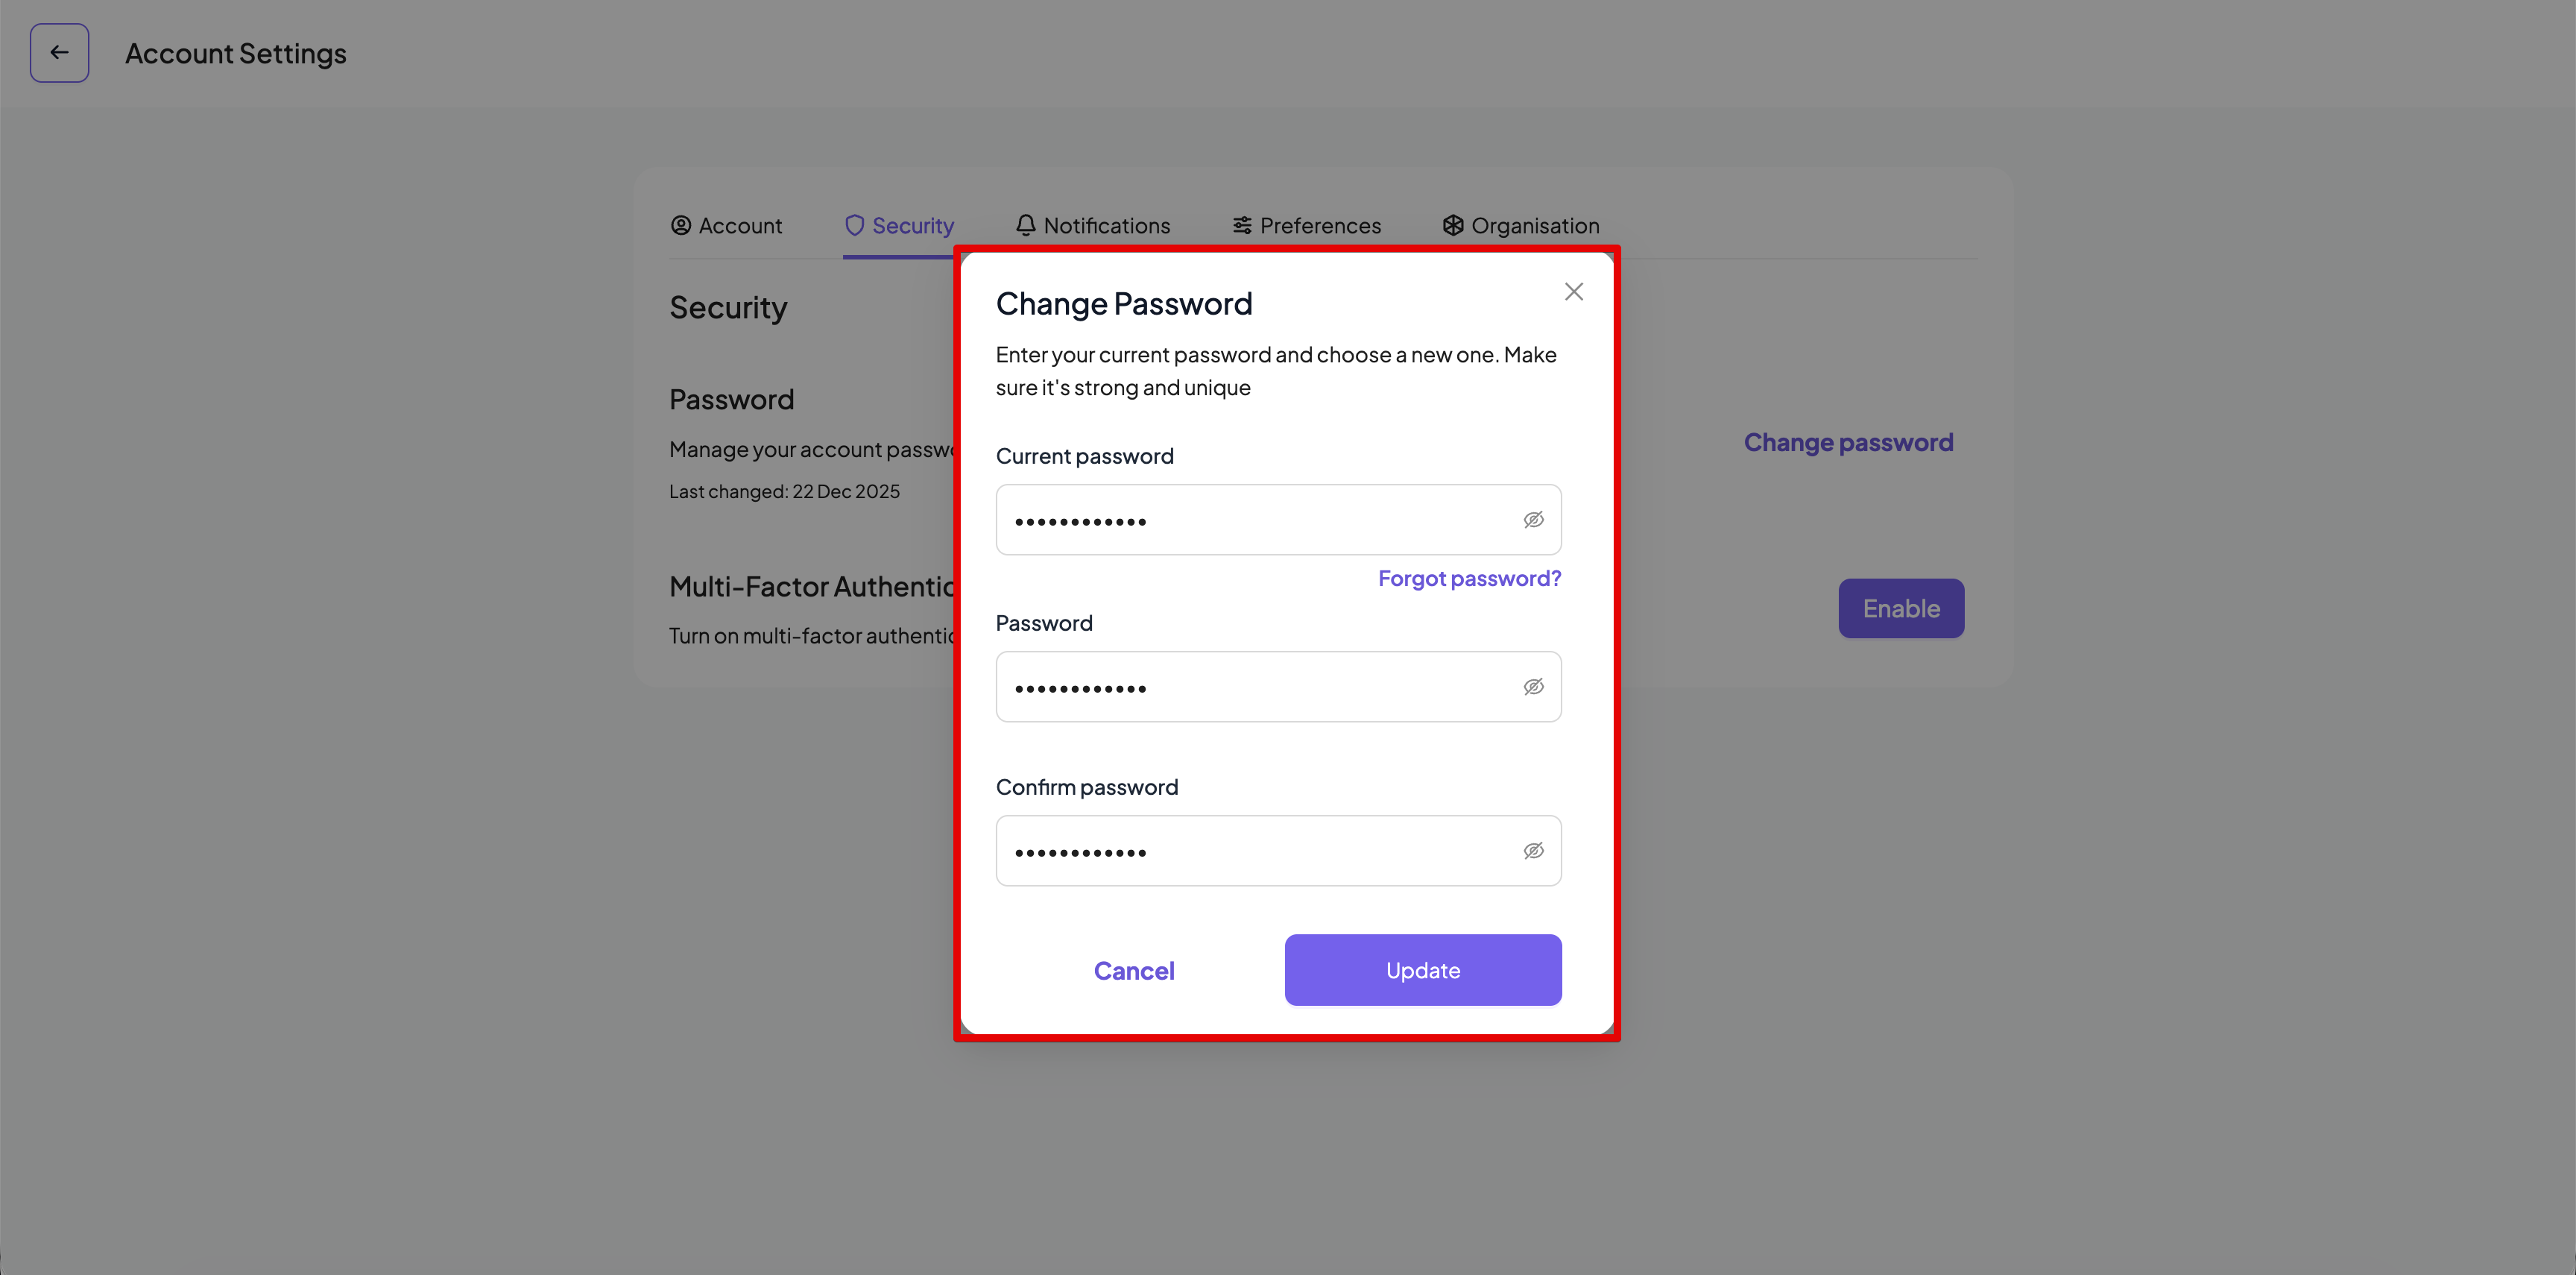Click the Preferences sliders icon
Viewport: 2576px width, 1275px height.
pyautogui.click(x=1241, y=225)
